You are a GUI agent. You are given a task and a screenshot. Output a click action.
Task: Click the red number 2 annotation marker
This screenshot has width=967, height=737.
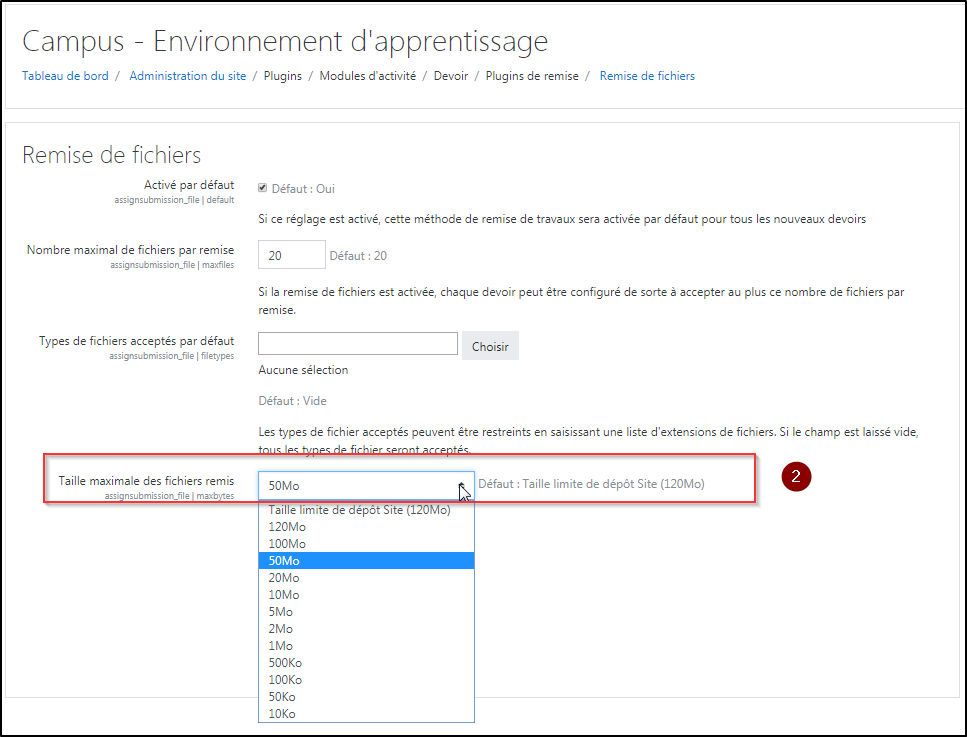click(x=796, y=477)
